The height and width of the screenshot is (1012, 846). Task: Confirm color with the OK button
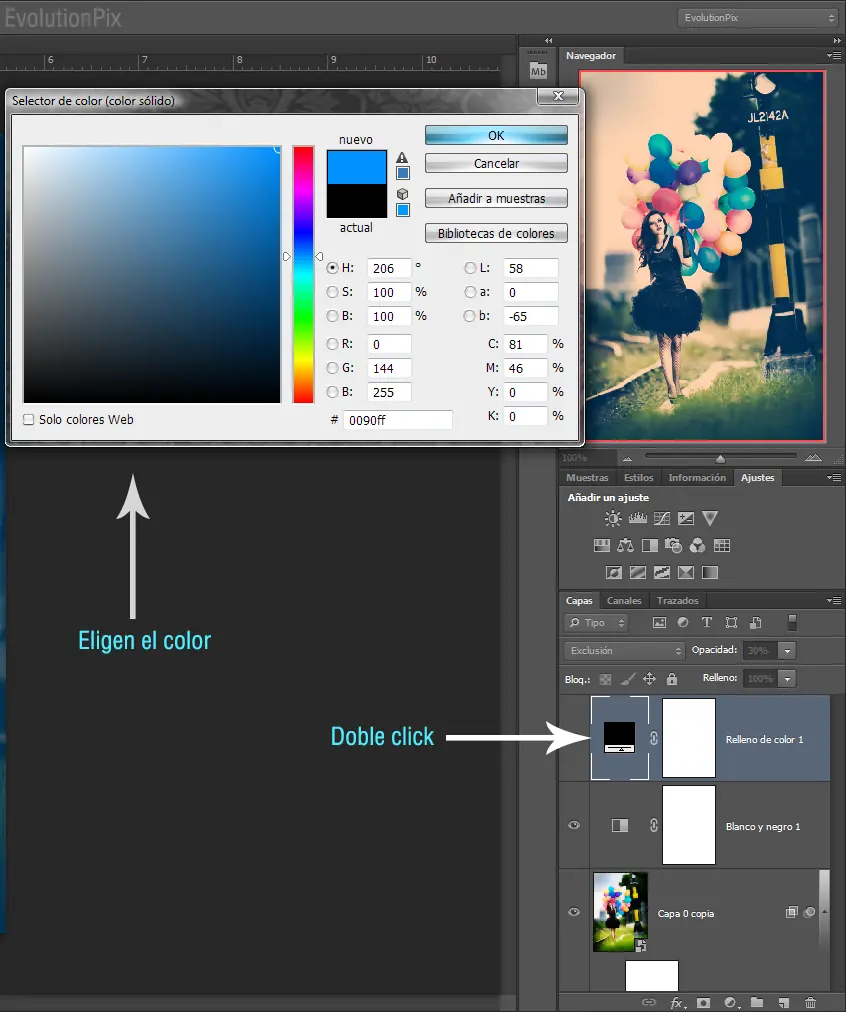point(496,136)
